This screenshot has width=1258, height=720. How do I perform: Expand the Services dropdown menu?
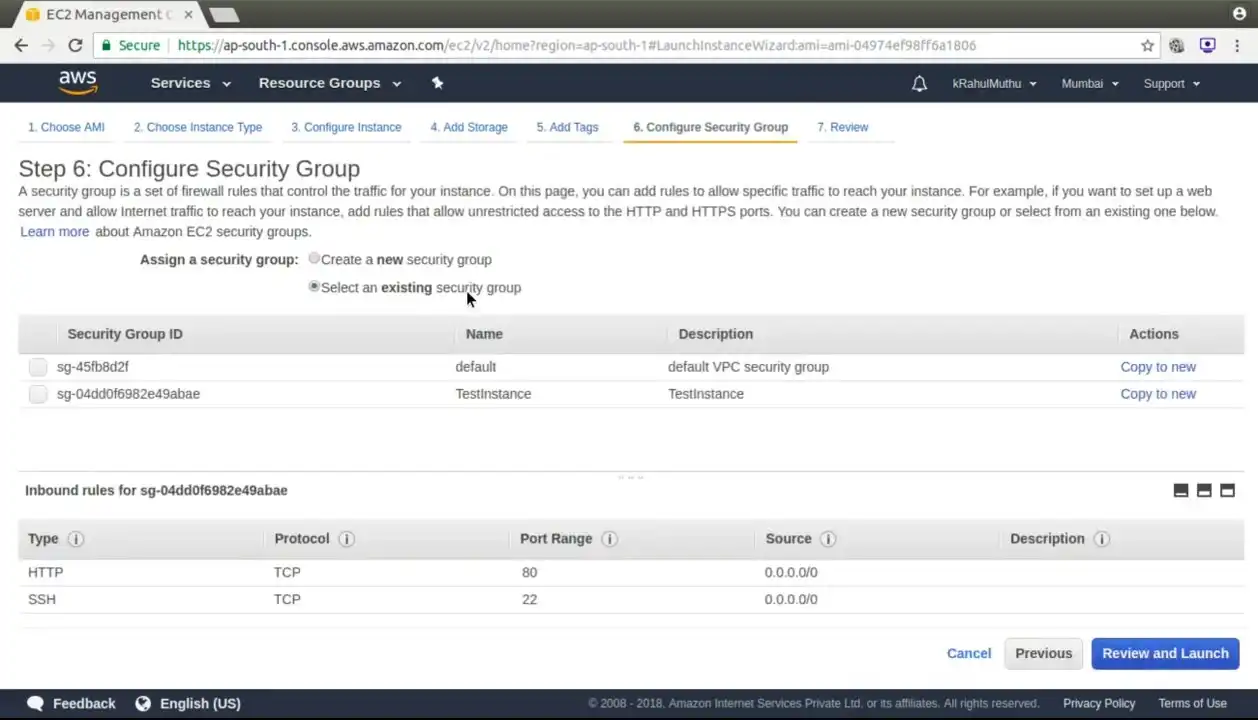pos(191,83)
